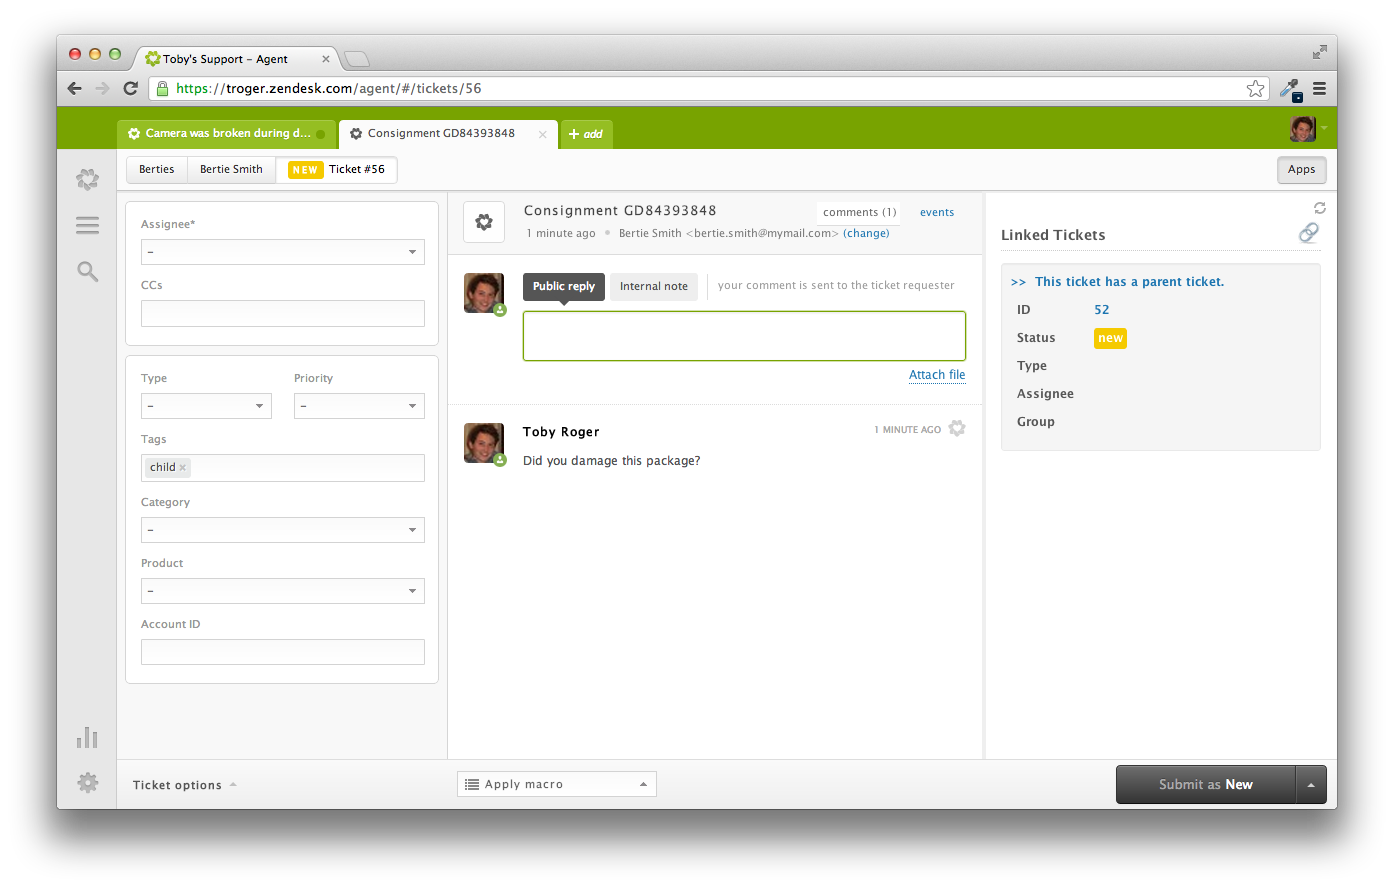Click the apps sidebar icon at top left
The height and width of the screenshot is (888, 1394).
pos(87,179)
